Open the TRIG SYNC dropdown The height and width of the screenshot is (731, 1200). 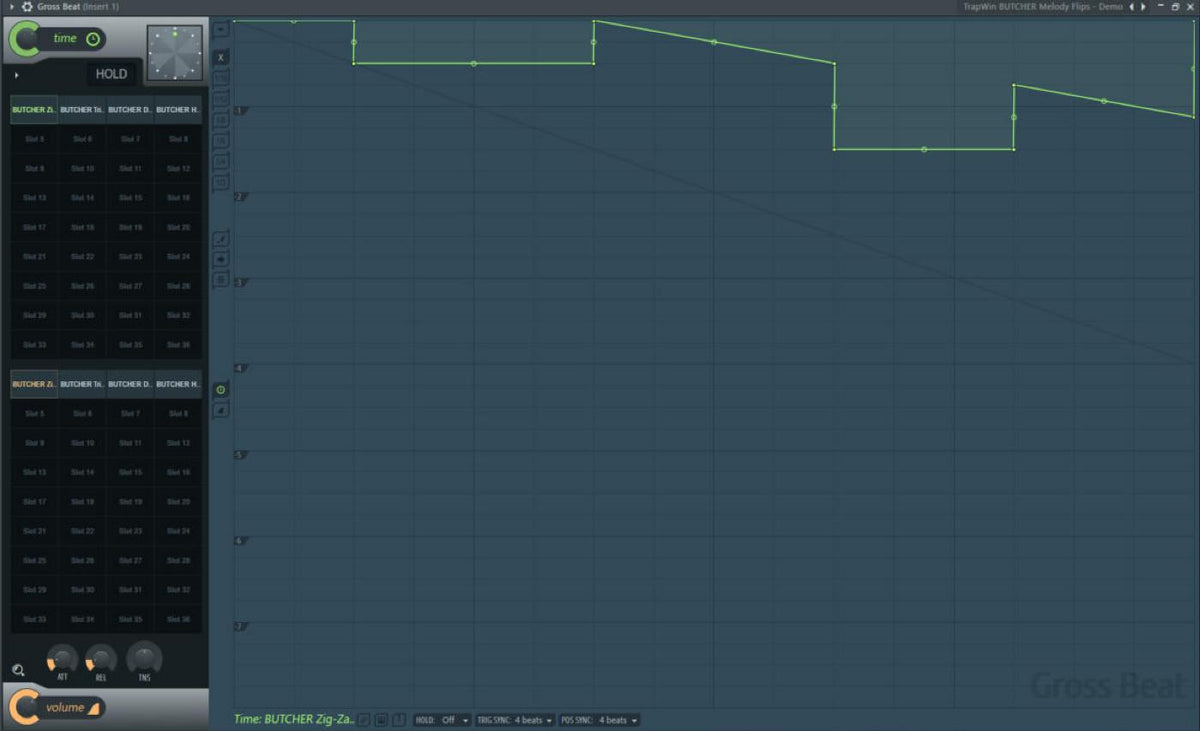[515, 720]
